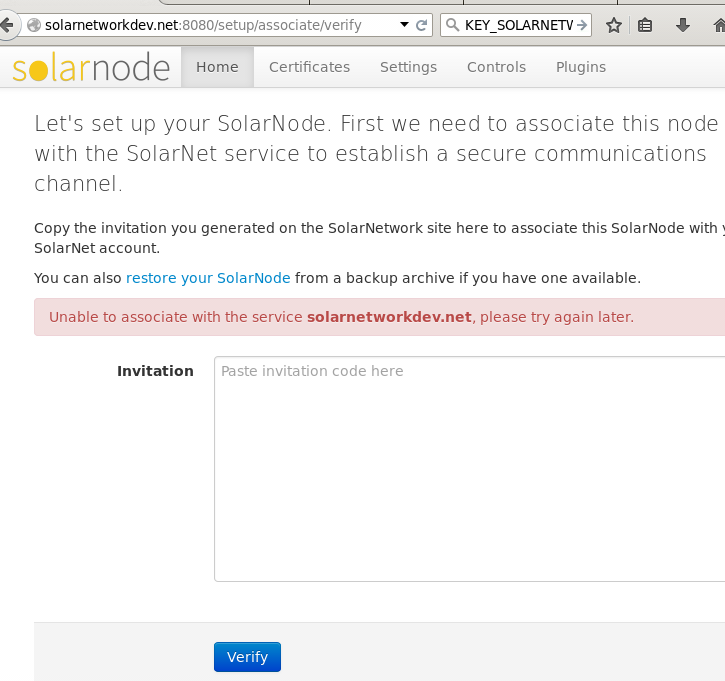
Task: Click the 'Unable to associate' error message
Action: coord(380,317)
